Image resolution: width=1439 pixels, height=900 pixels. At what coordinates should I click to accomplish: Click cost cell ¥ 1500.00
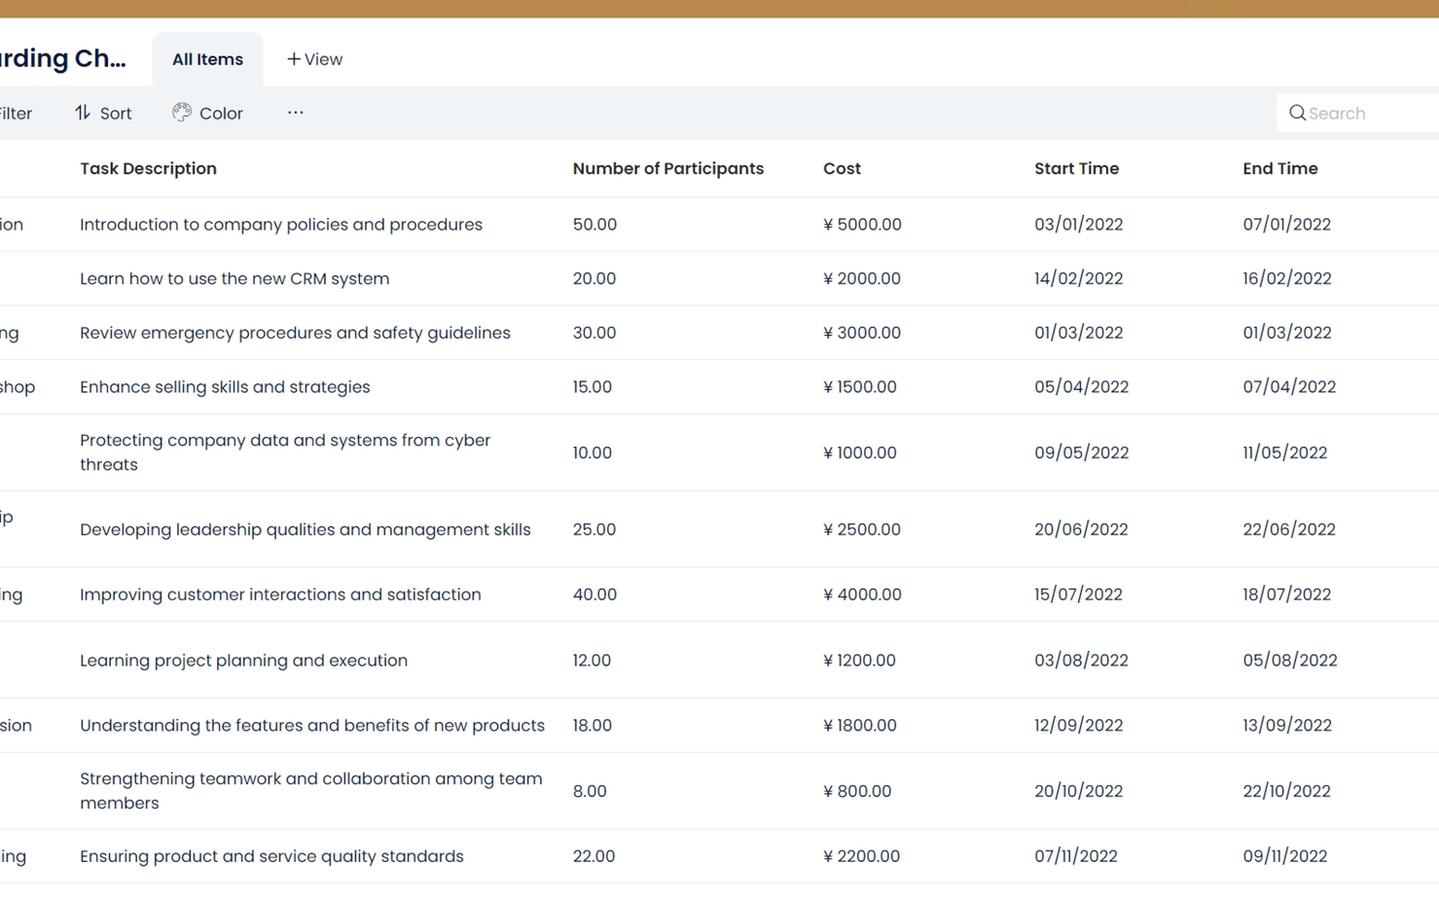pos(860,386)
